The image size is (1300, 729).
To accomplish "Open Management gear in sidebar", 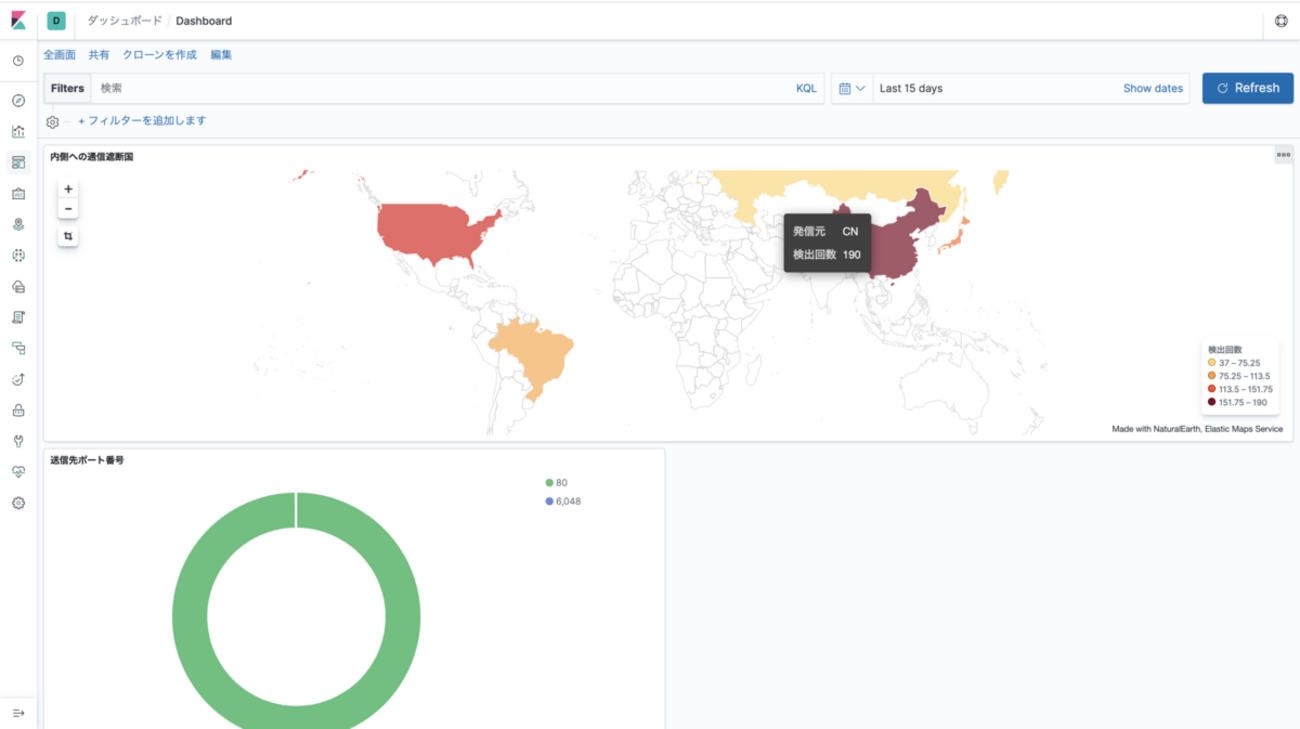I will [x=18, y=503].
